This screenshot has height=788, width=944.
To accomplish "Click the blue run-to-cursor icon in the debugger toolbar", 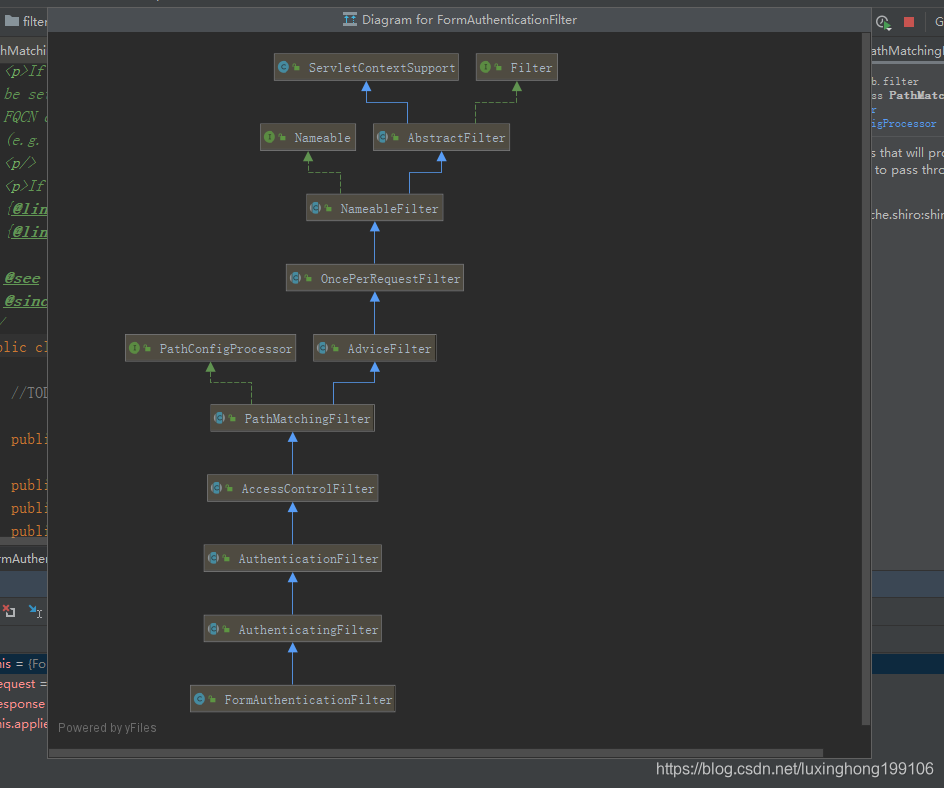I will [x=36, y=611].
